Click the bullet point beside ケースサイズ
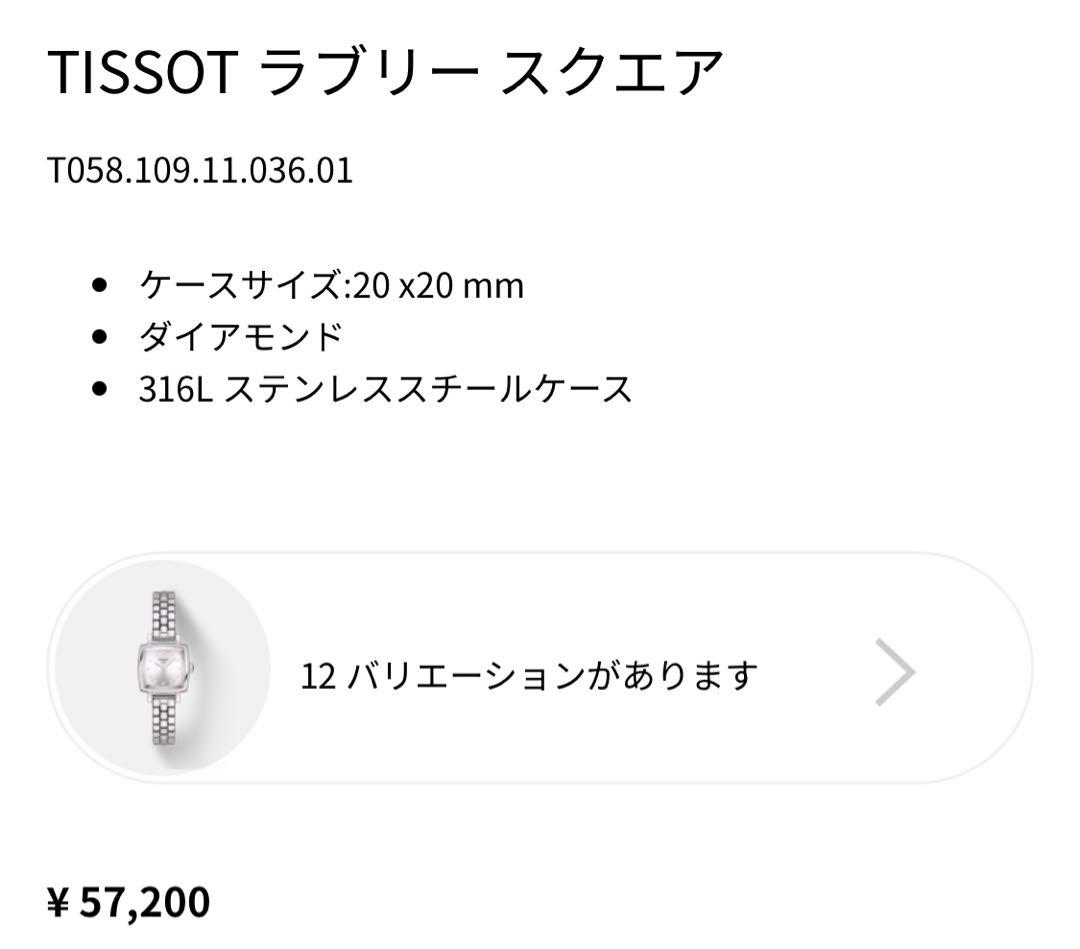The width and height of the screenshot is (1080, 949). [x=99, y=285]
